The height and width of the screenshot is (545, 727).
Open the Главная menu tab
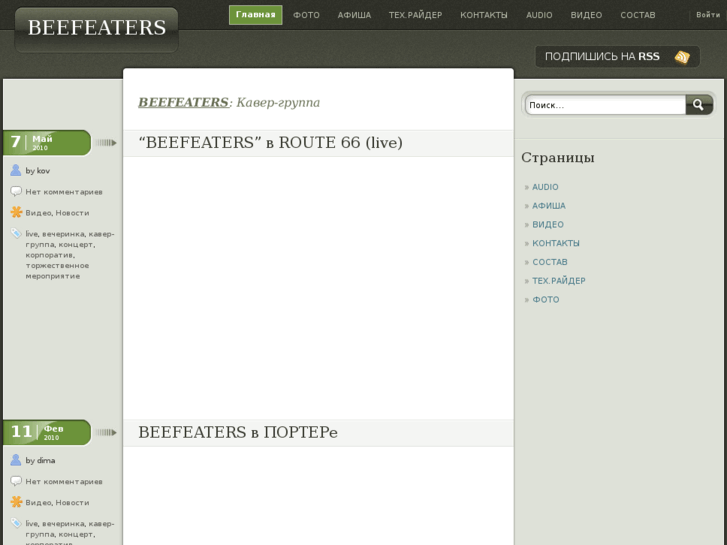pos(255,15)
